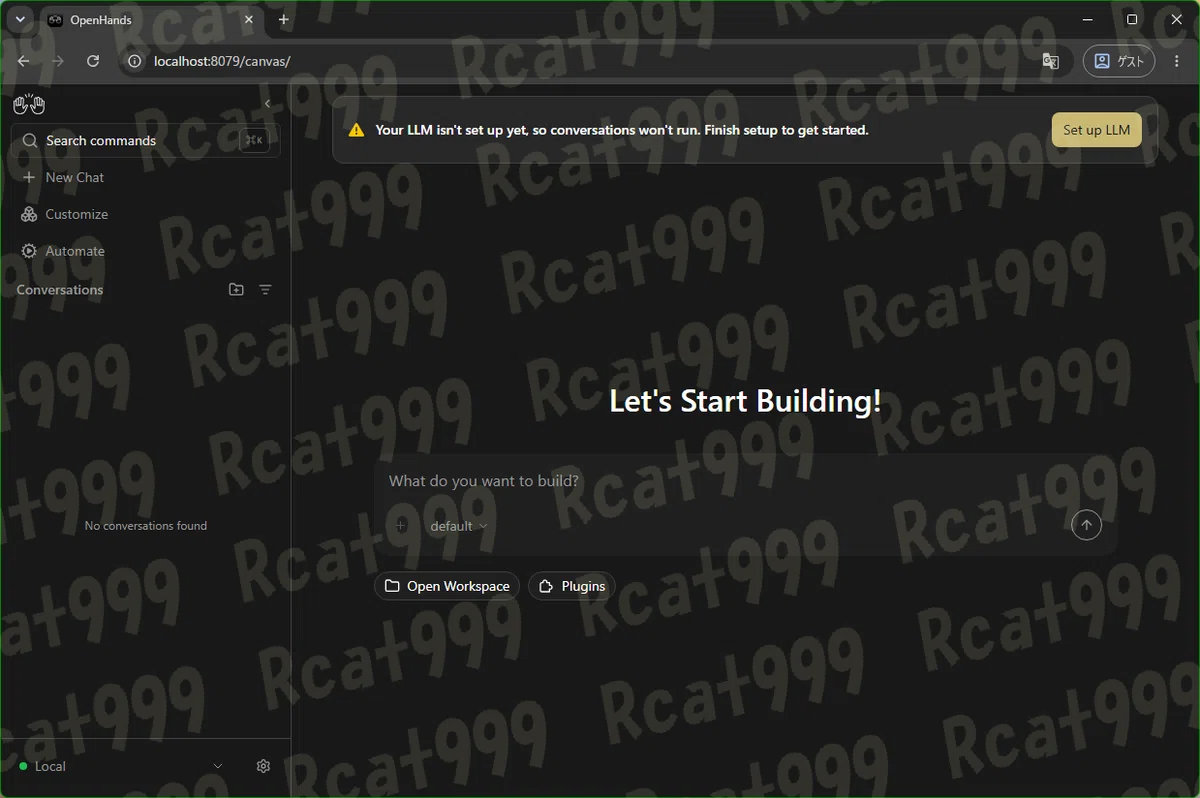Open the ゲスト guest profile button
This screenshot has width=1200, height=798.
[x=1119, y=61]
